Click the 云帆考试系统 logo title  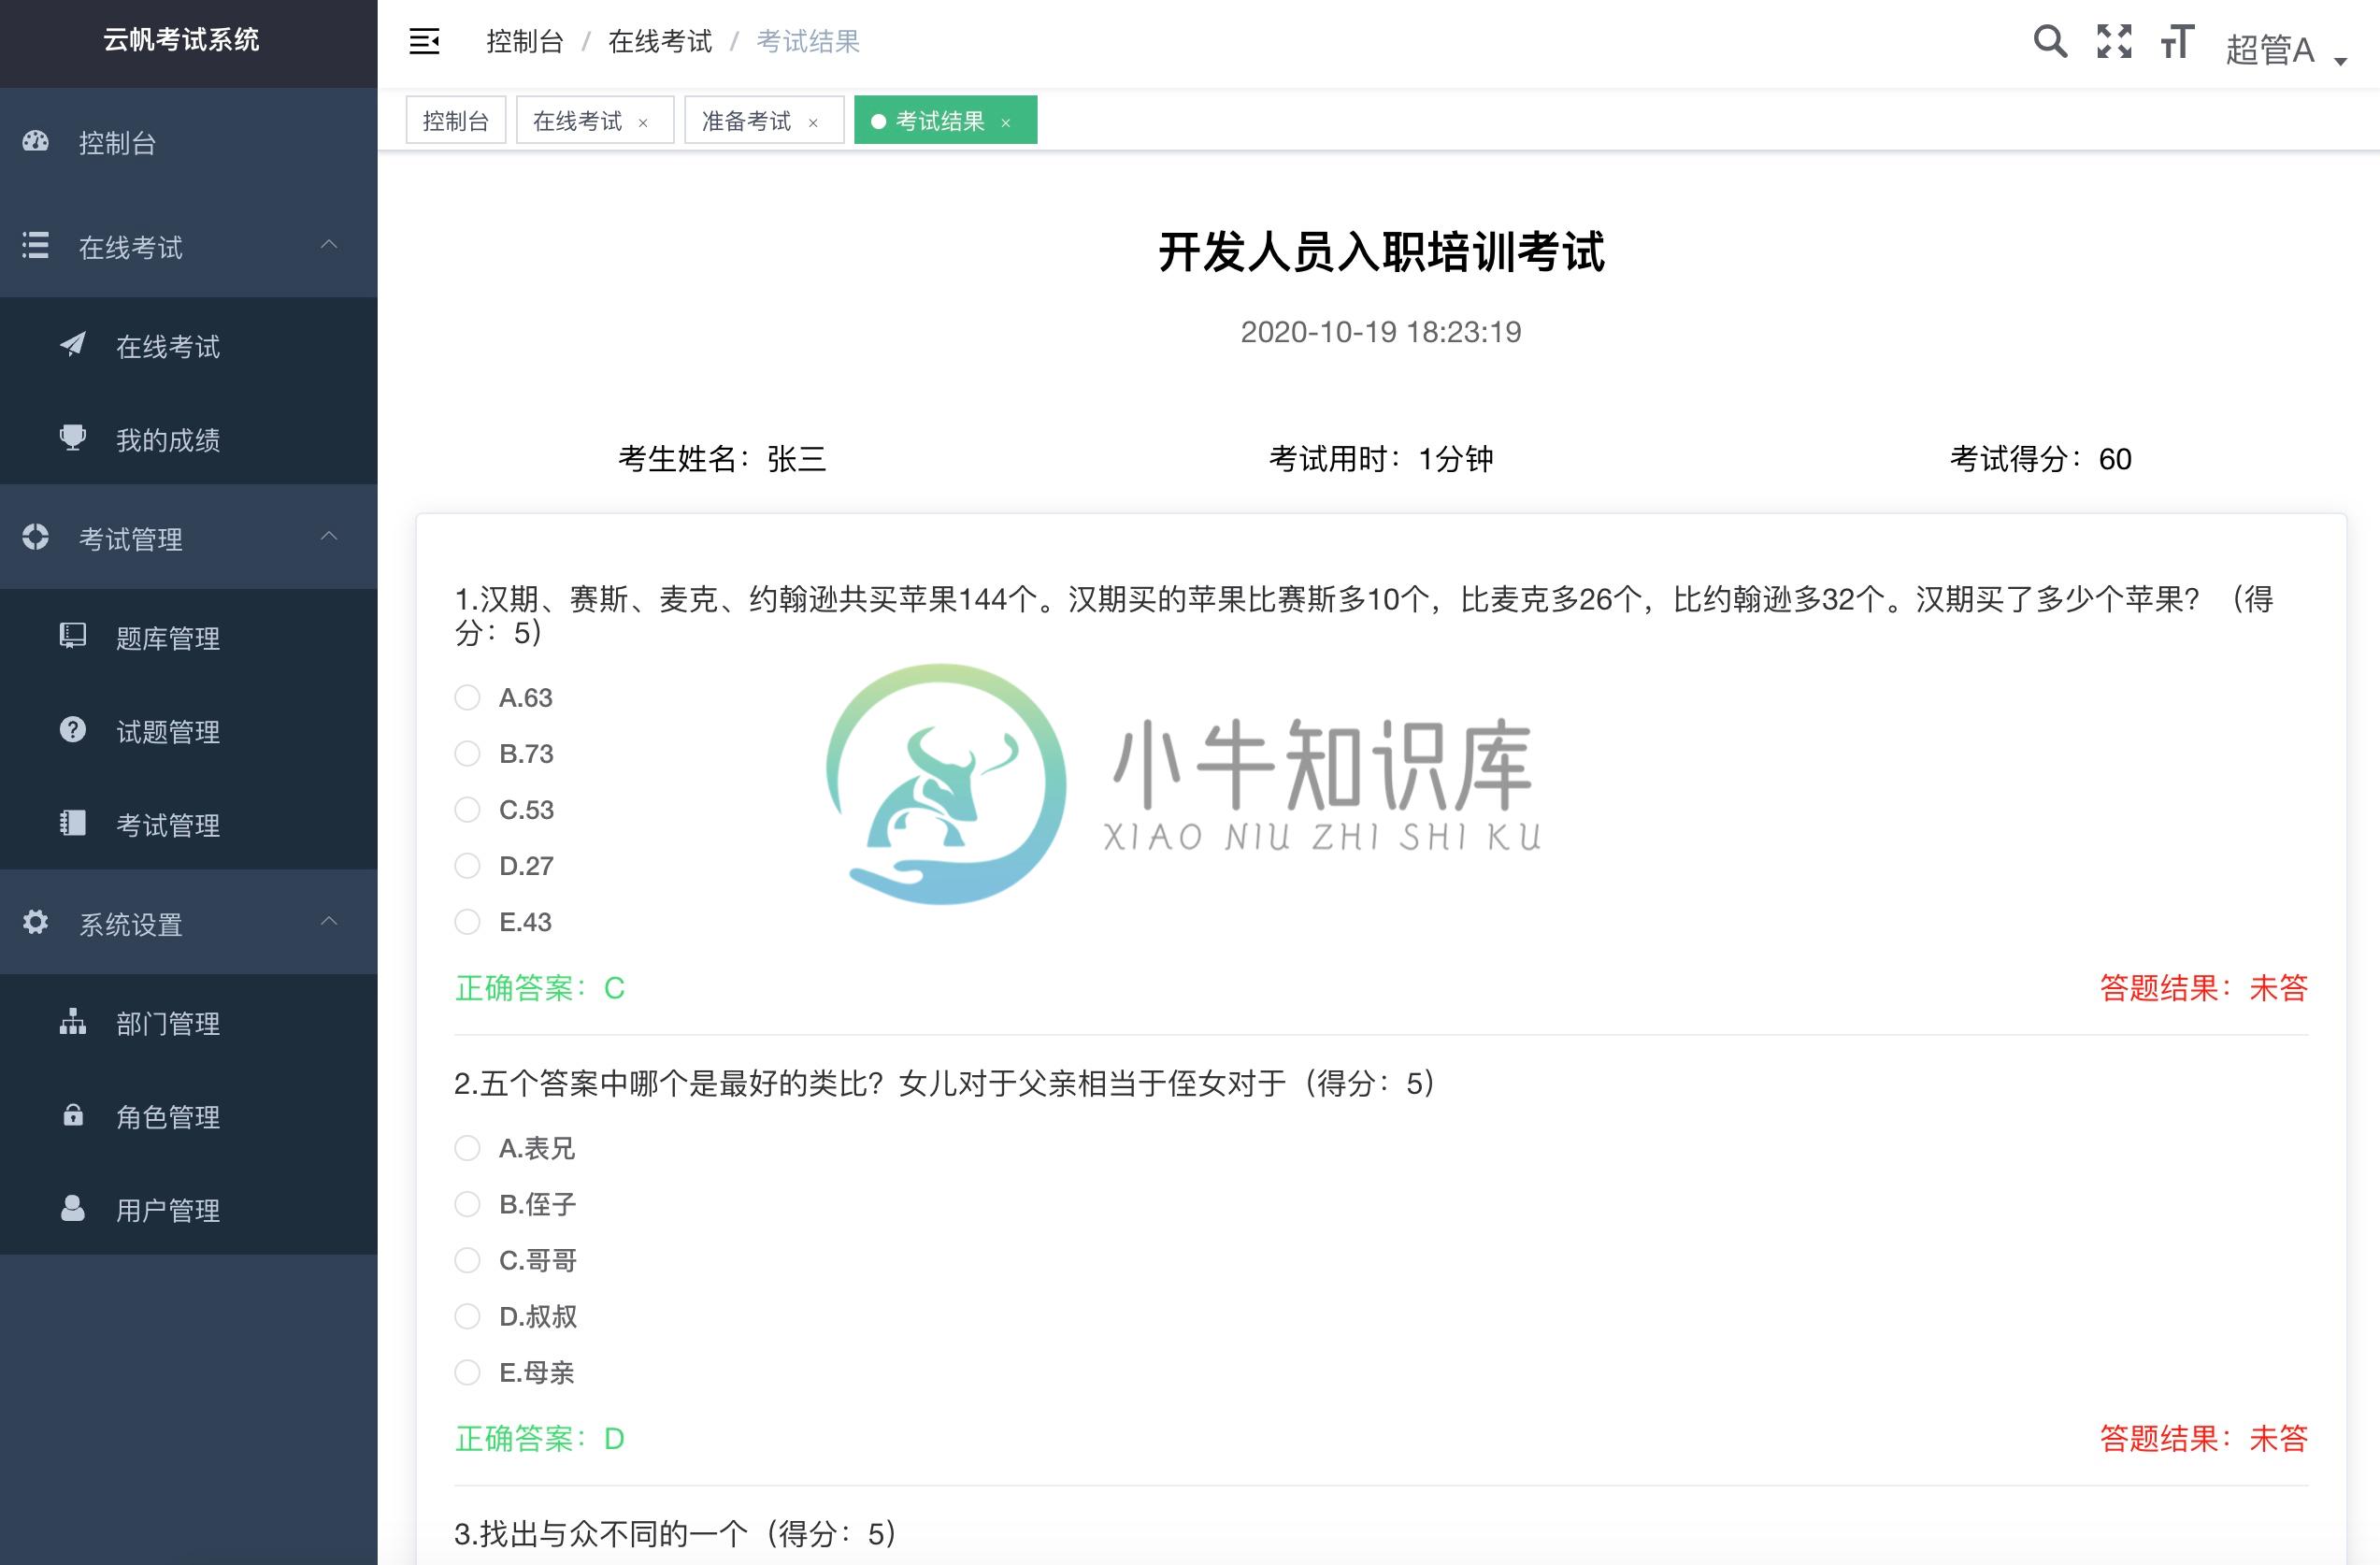point(181,40)
